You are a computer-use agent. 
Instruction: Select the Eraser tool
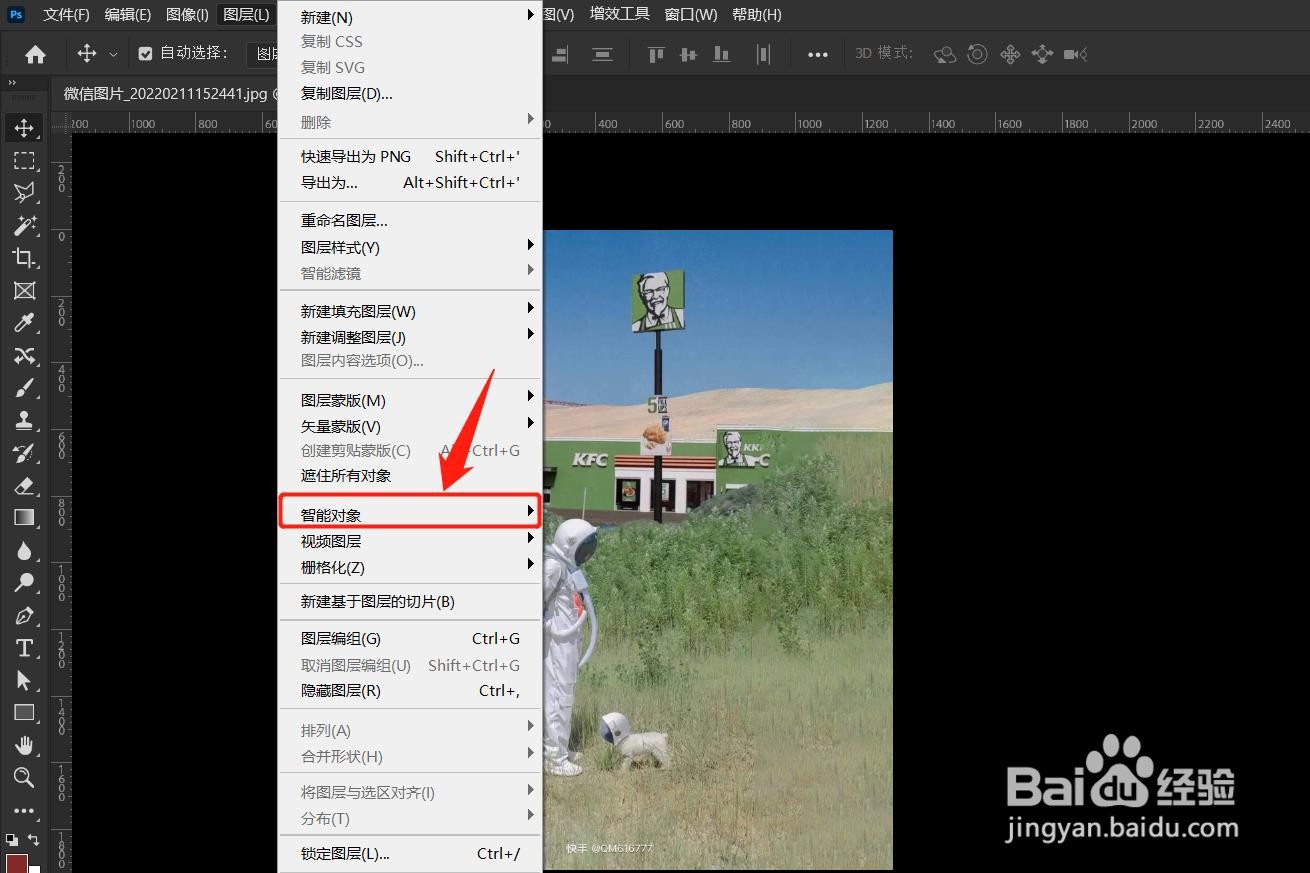[x=25, y=486]
